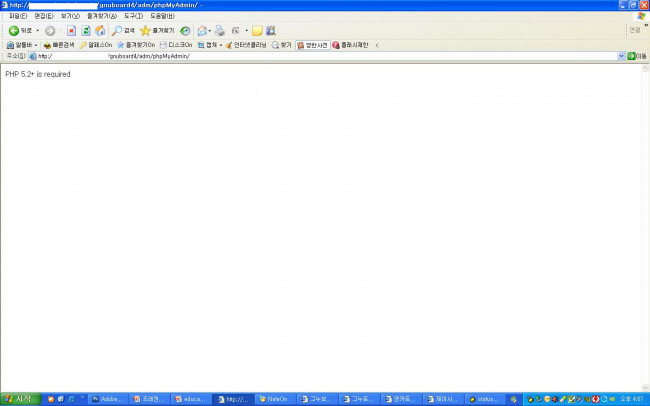Click the yellow note toolbar icon
This screenshot has width=650, height=406.
(x=257, y=31)
